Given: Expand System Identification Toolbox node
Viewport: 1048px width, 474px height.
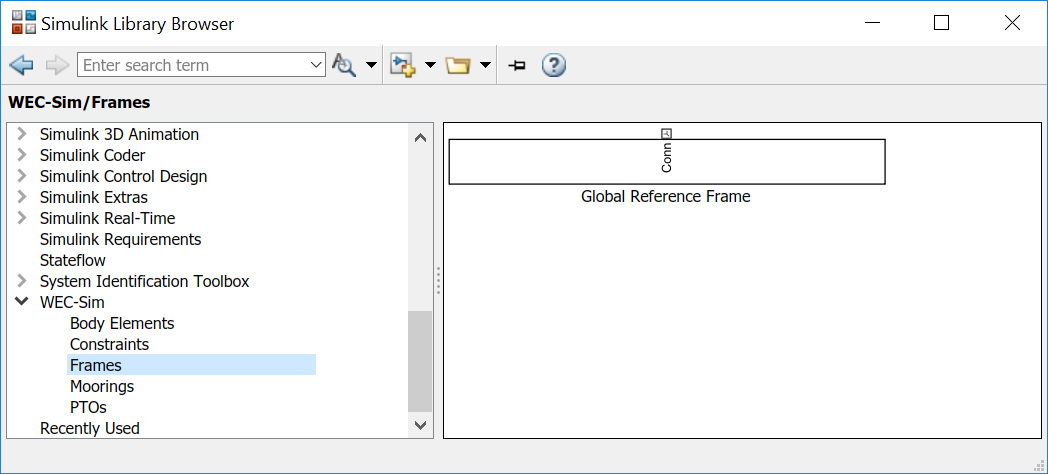Looking at the screenshot, I should click(x=22, y=281).
